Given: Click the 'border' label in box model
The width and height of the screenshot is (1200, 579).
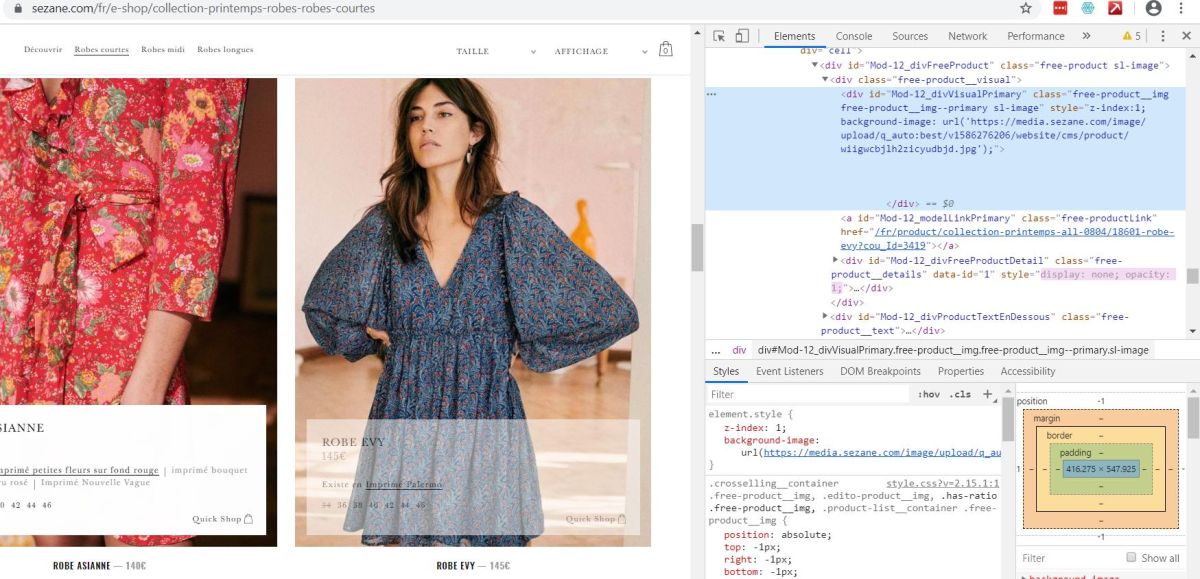Looking at the screenshot, I should coord(1059,435).
